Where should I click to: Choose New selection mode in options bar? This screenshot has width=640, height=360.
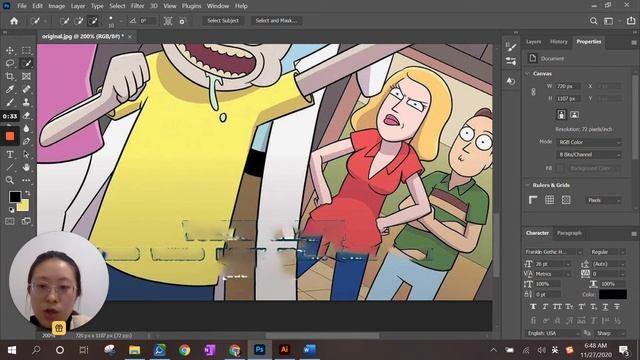click(x=64, y=21)
